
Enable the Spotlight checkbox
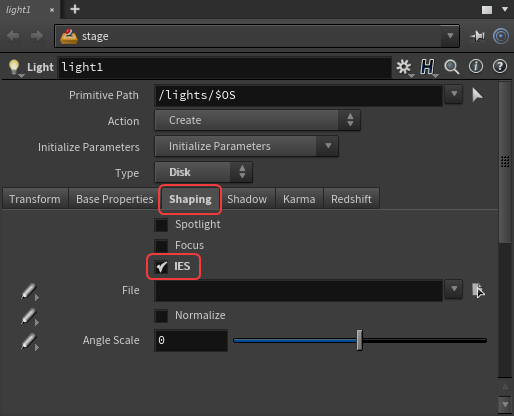161,225
